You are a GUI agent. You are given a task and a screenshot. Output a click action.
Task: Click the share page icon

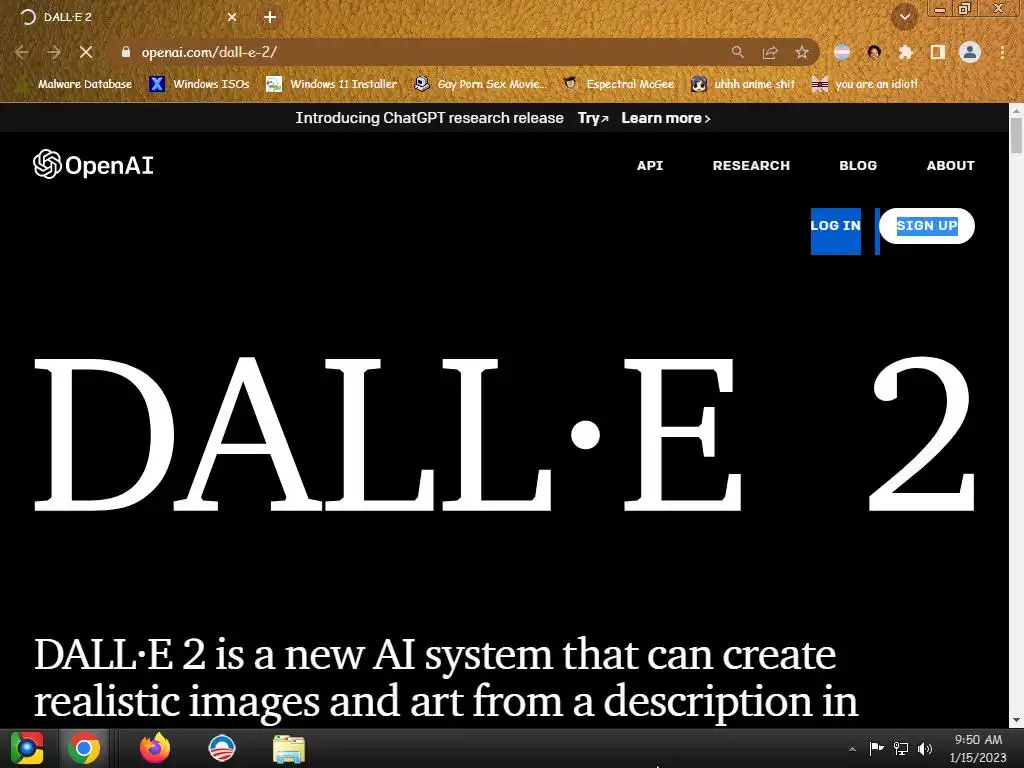pyautogui.click(x=770, y=52)
